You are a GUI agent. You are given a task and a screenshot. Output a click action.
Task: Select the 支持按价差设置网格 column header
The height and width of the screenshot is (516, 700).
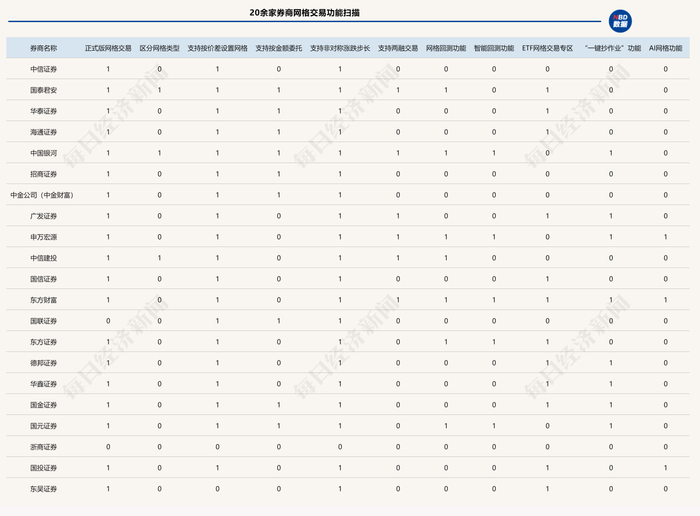[217, 48]
